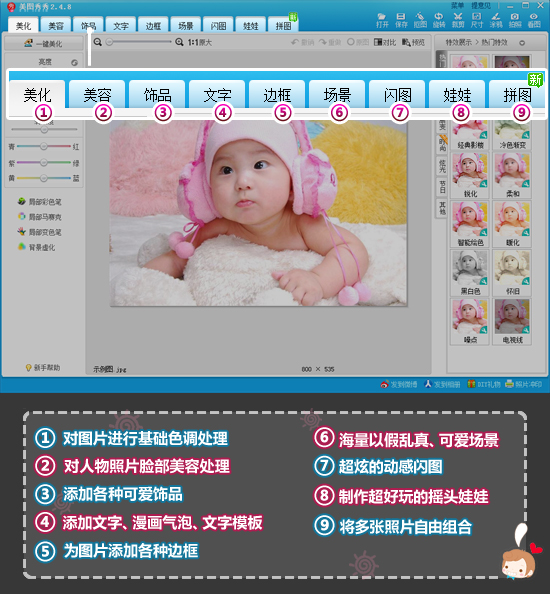The image size is (550, 594).
Task: Click the 一键美化 button
Action: pos(44,44)
